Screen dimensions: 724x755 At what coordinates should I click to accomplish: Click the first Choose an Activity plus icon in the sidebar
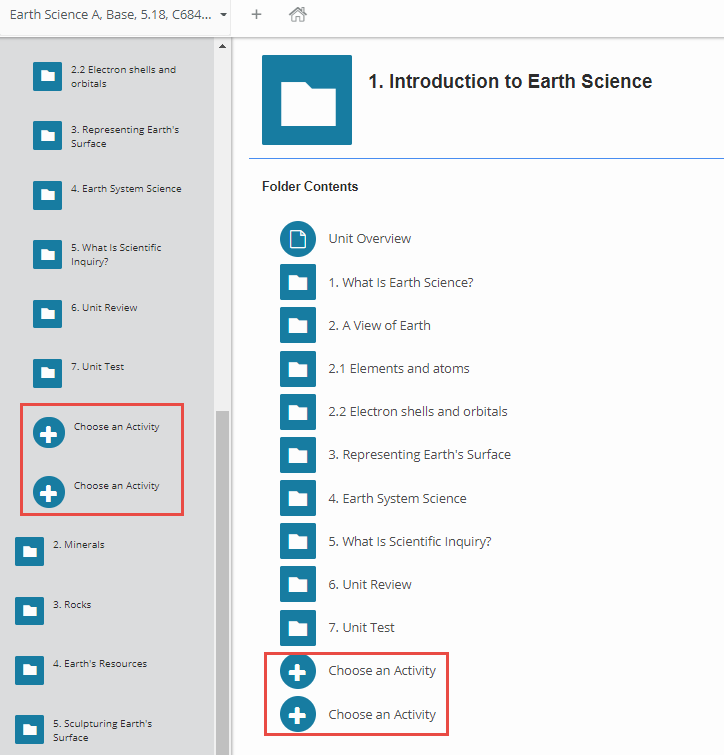pos(49,433)
